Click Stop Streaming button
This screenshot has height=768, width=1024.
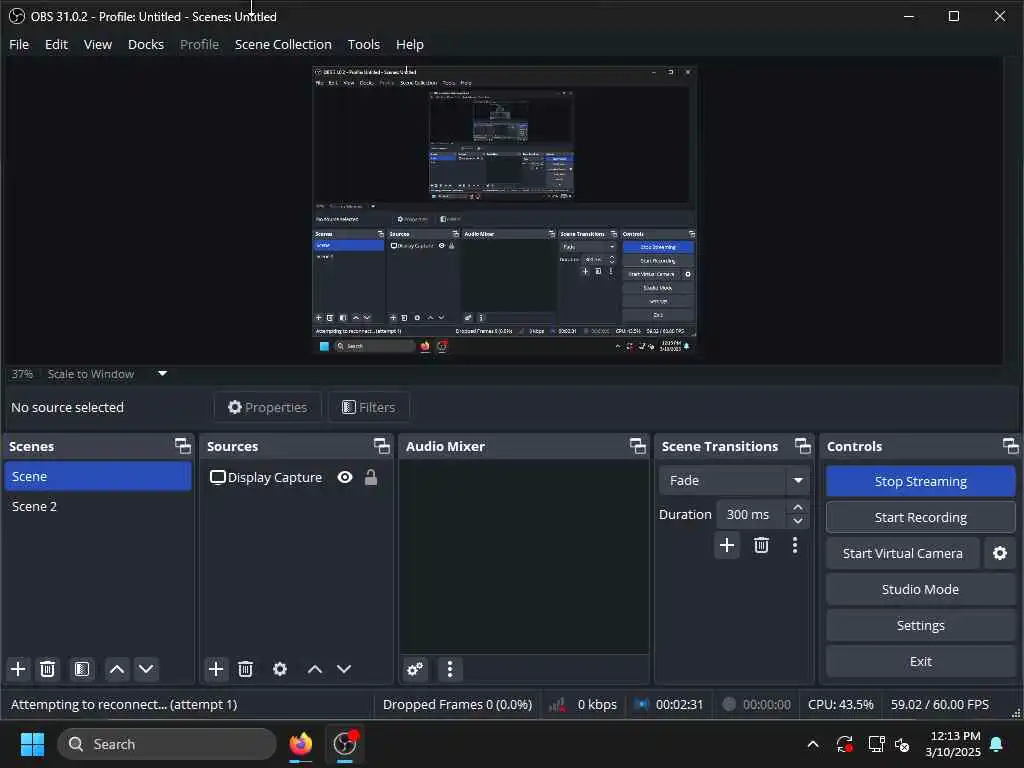point(920,481)
